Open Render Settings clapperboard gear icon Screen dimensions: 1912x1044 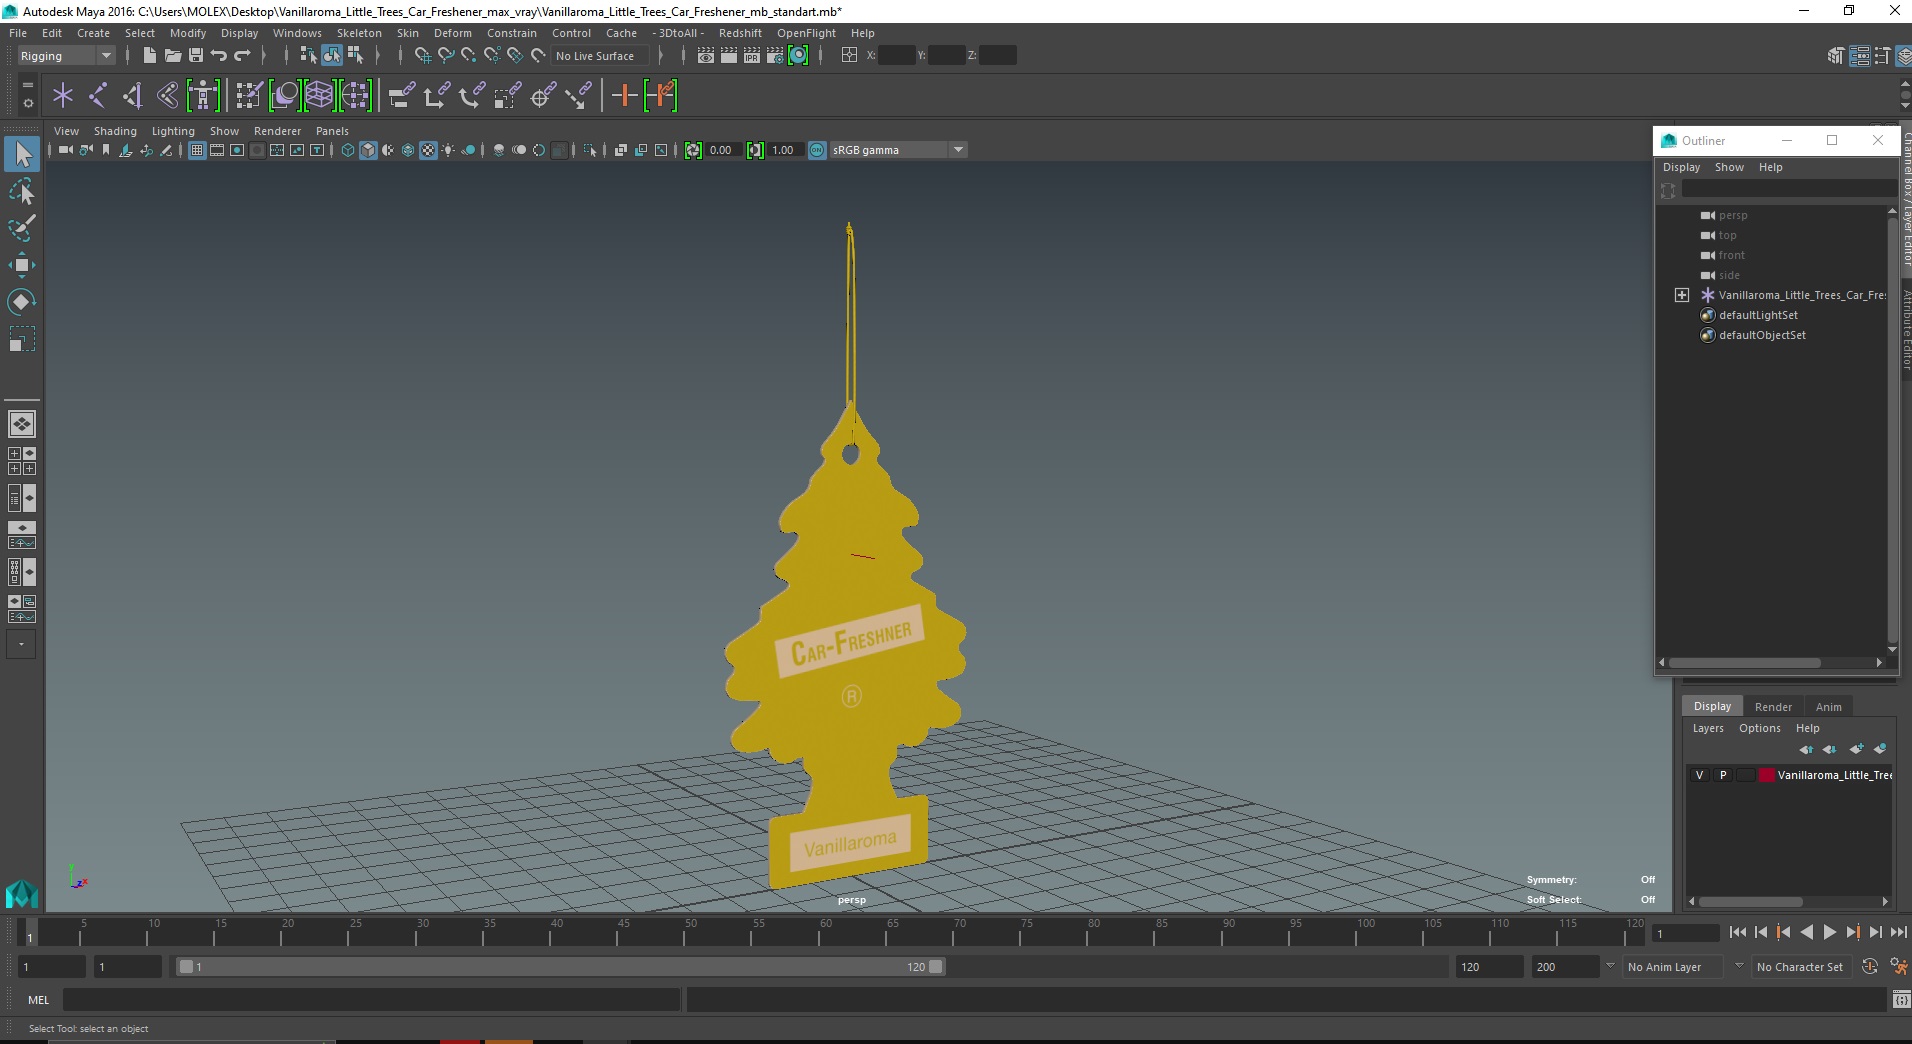(x=775, y=56)
